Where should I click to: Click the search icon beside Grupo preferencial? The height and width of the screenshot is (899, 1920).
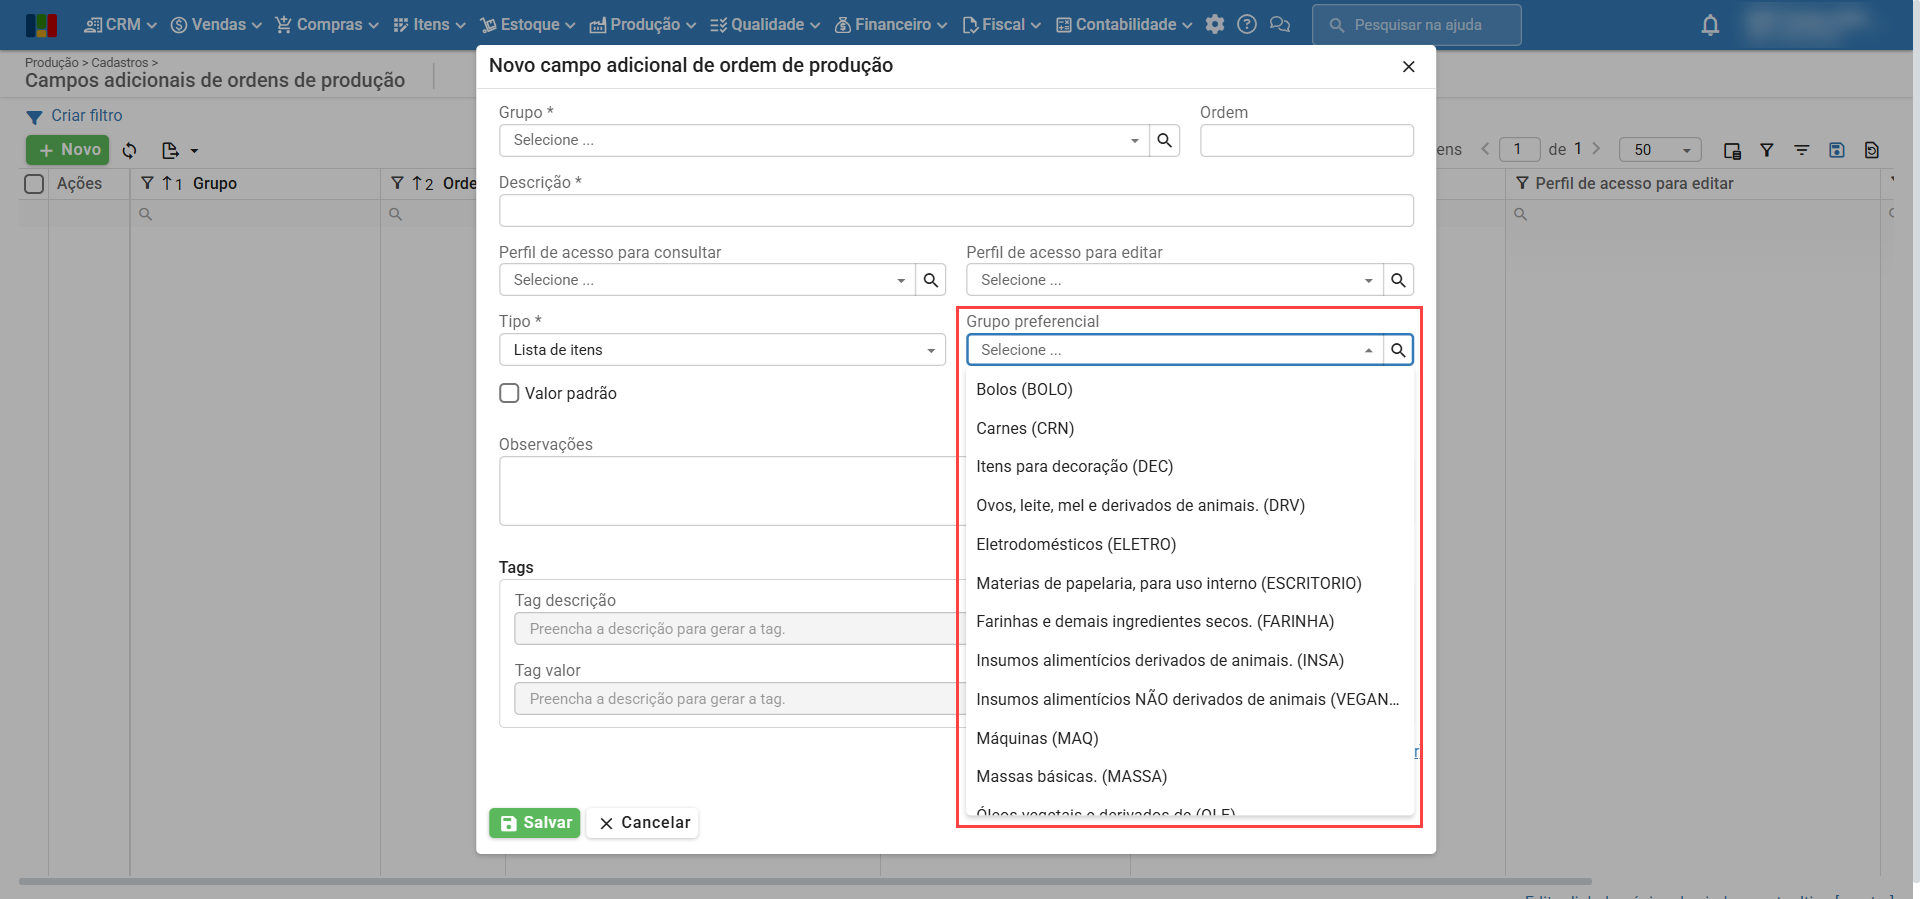point(1398,350)
